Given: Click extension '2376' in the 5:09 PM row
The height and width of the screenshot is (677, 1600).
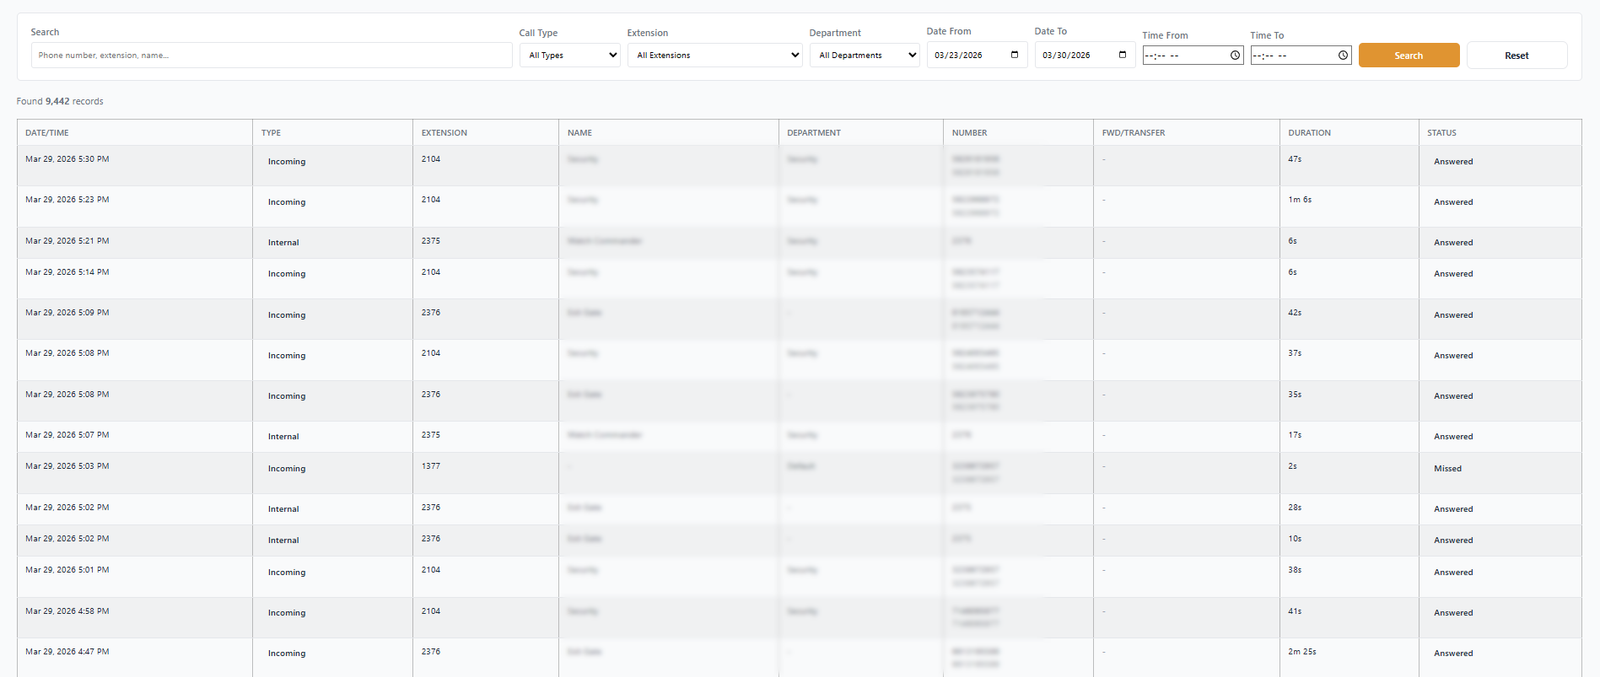Looking at the screenshot, I should click(x=431, y=313).
